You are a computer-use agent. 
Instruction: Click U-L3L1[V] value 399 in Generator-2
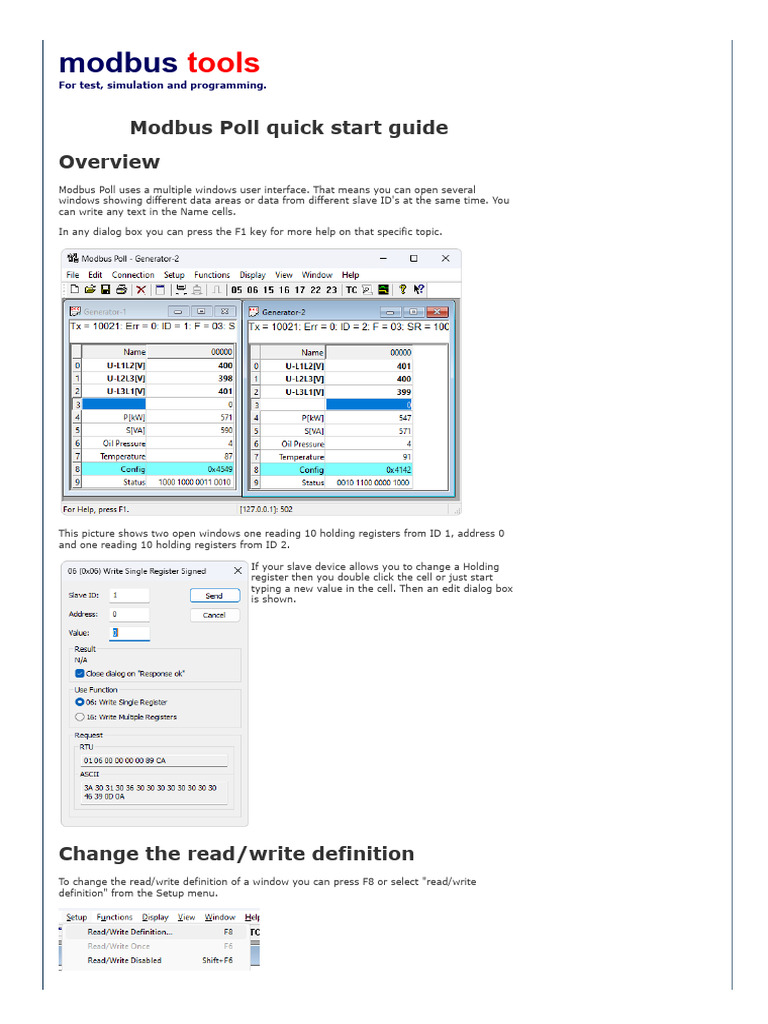369,392
